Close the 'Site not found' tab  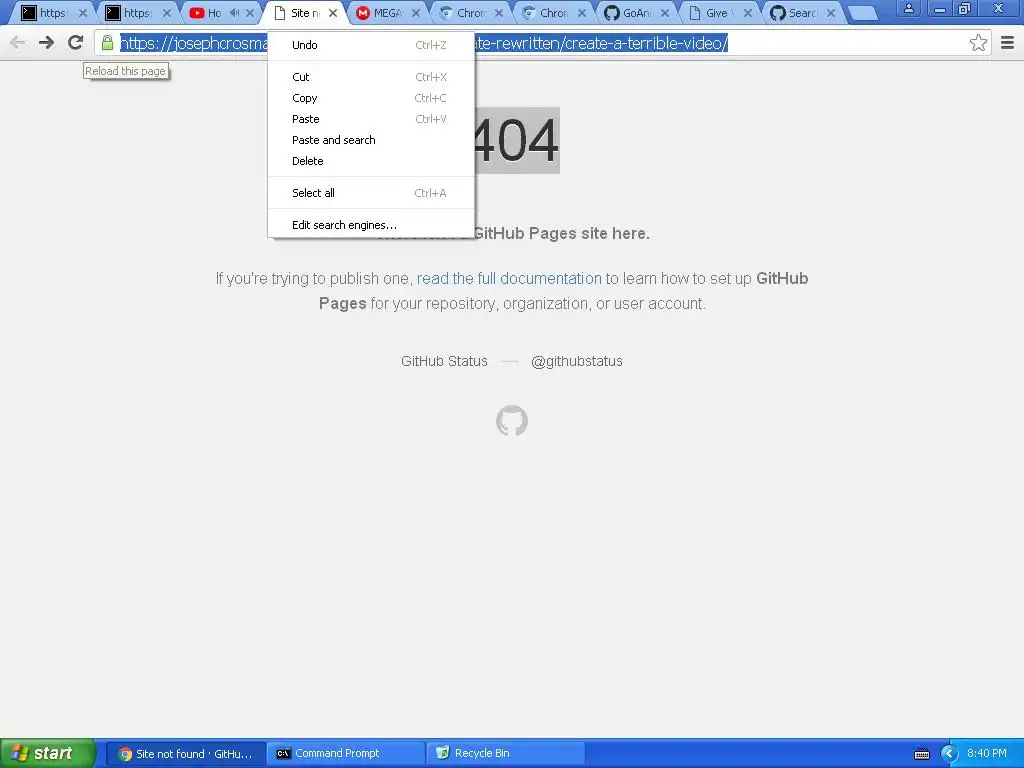tap(332, 13)
